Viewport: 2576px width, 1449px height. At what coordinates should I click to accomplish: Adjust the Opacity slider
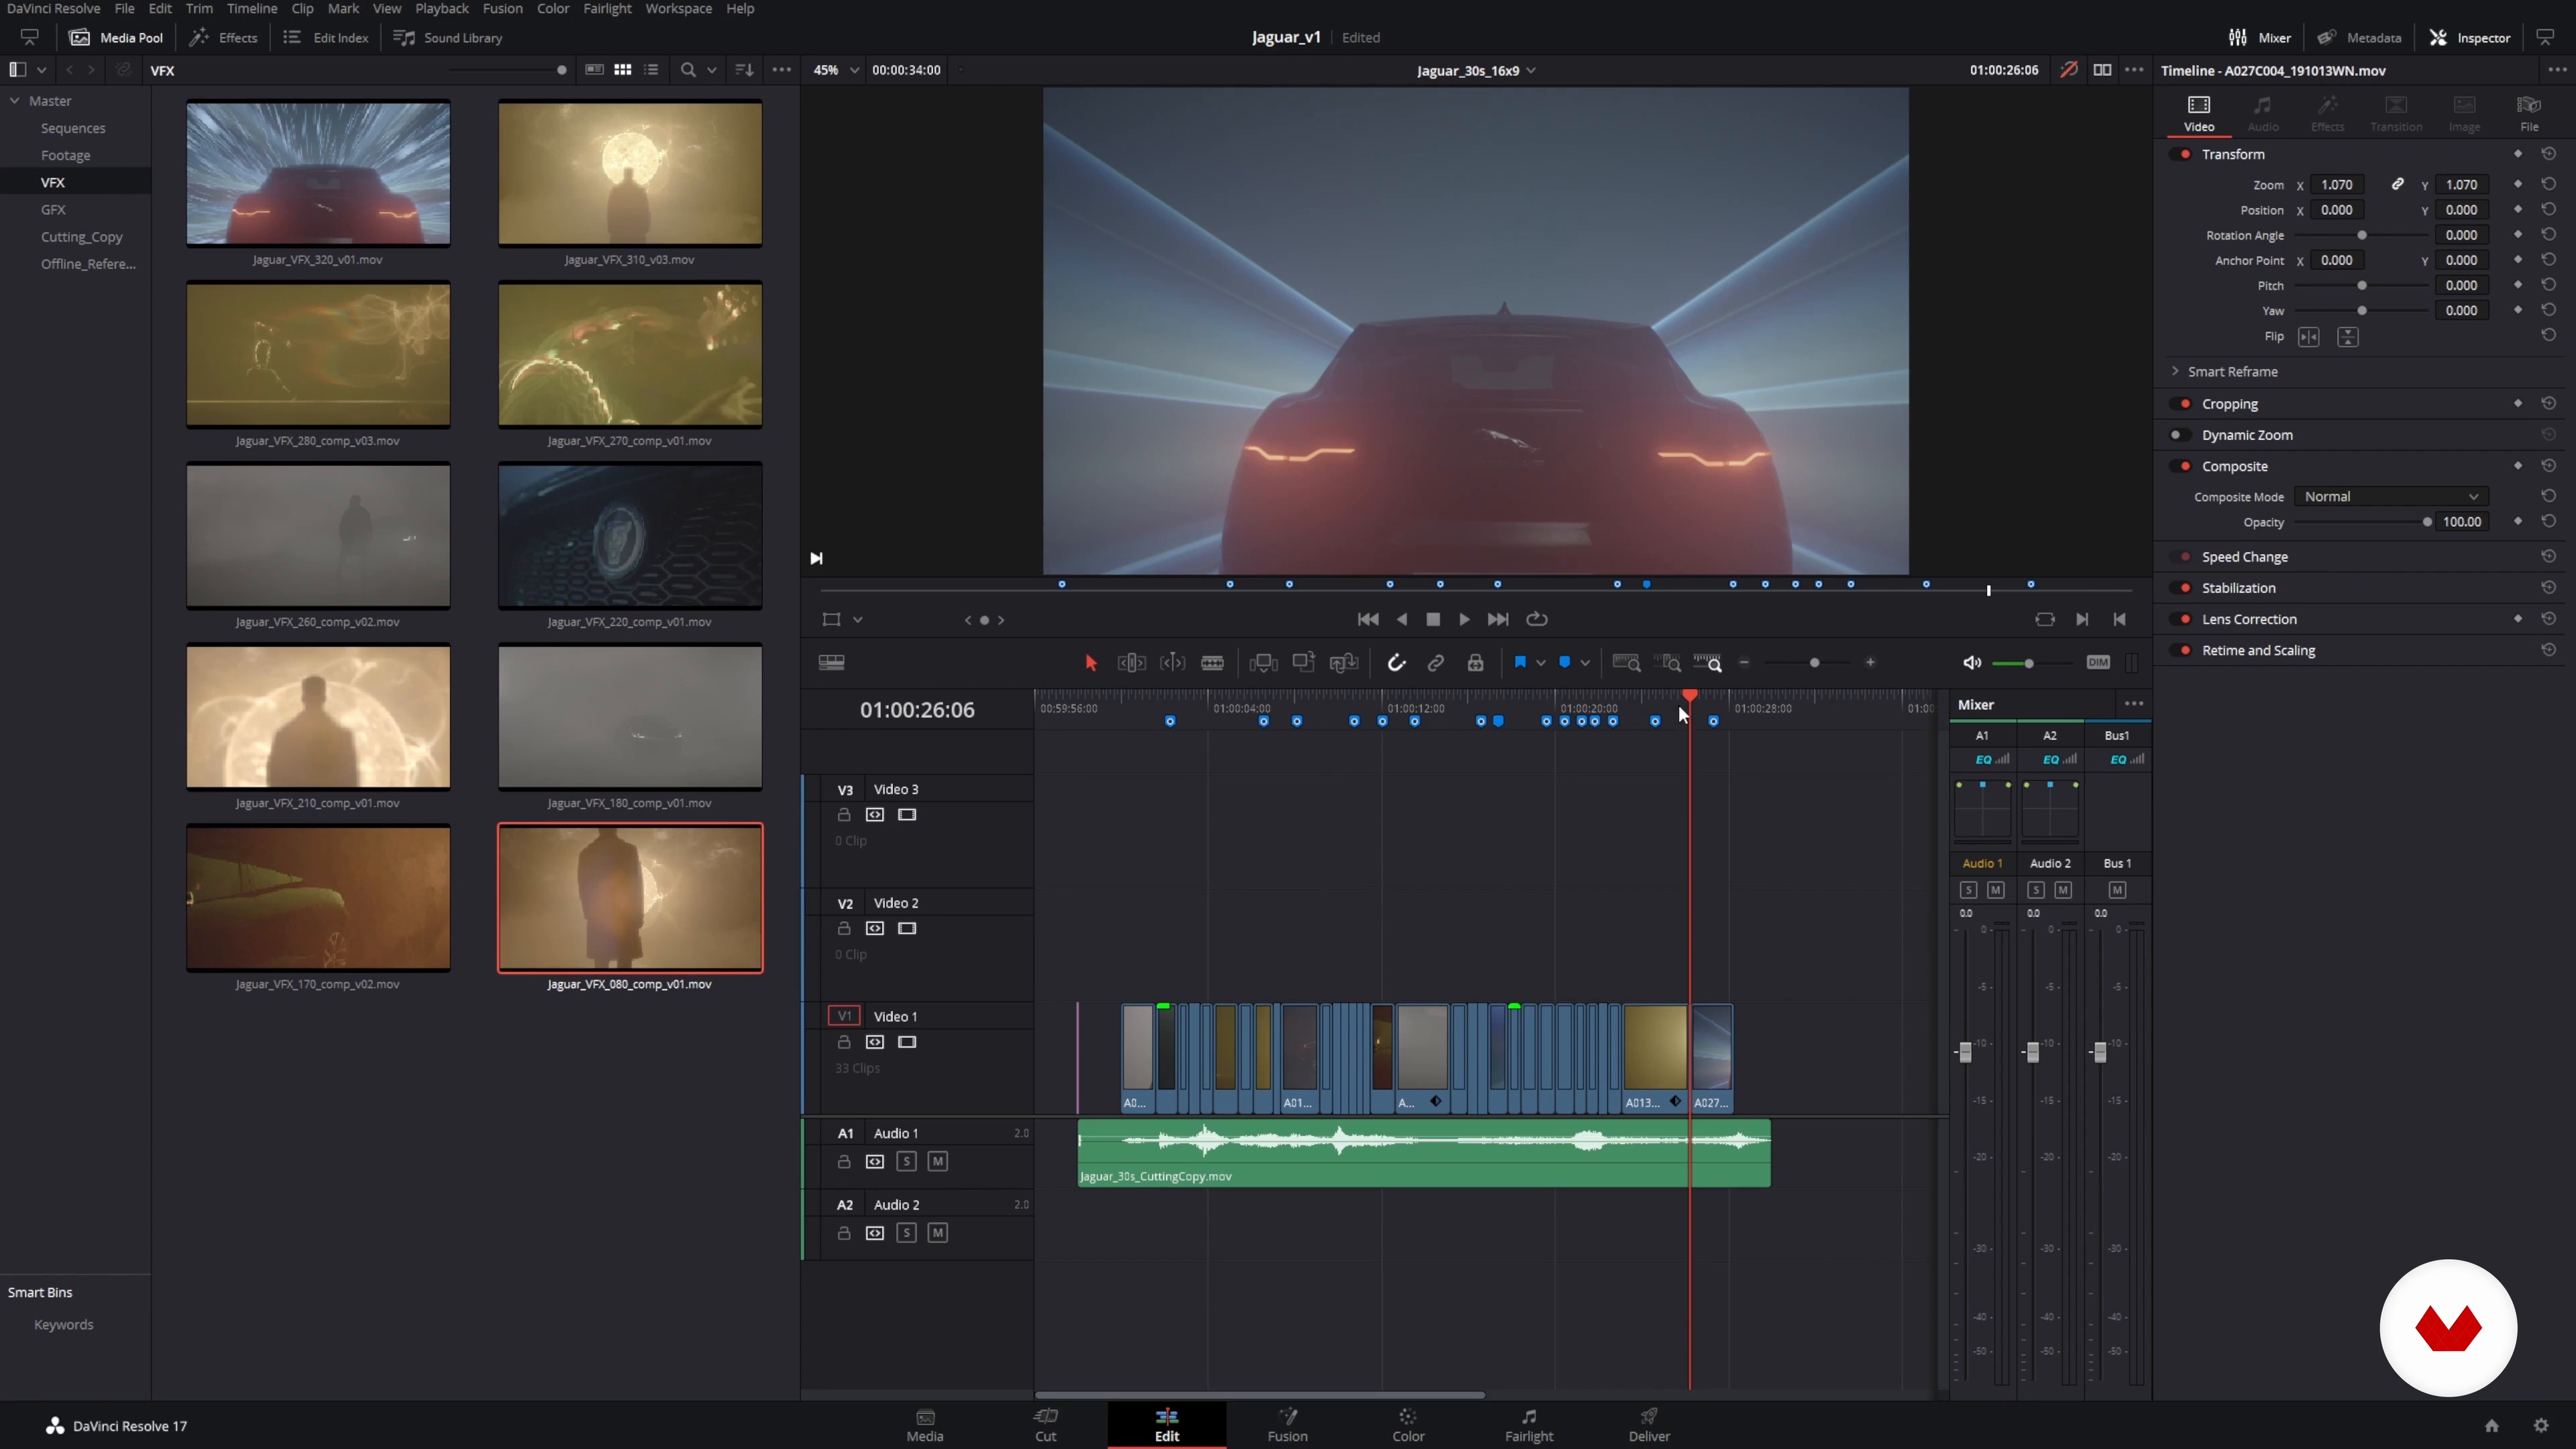(2361, 522)
